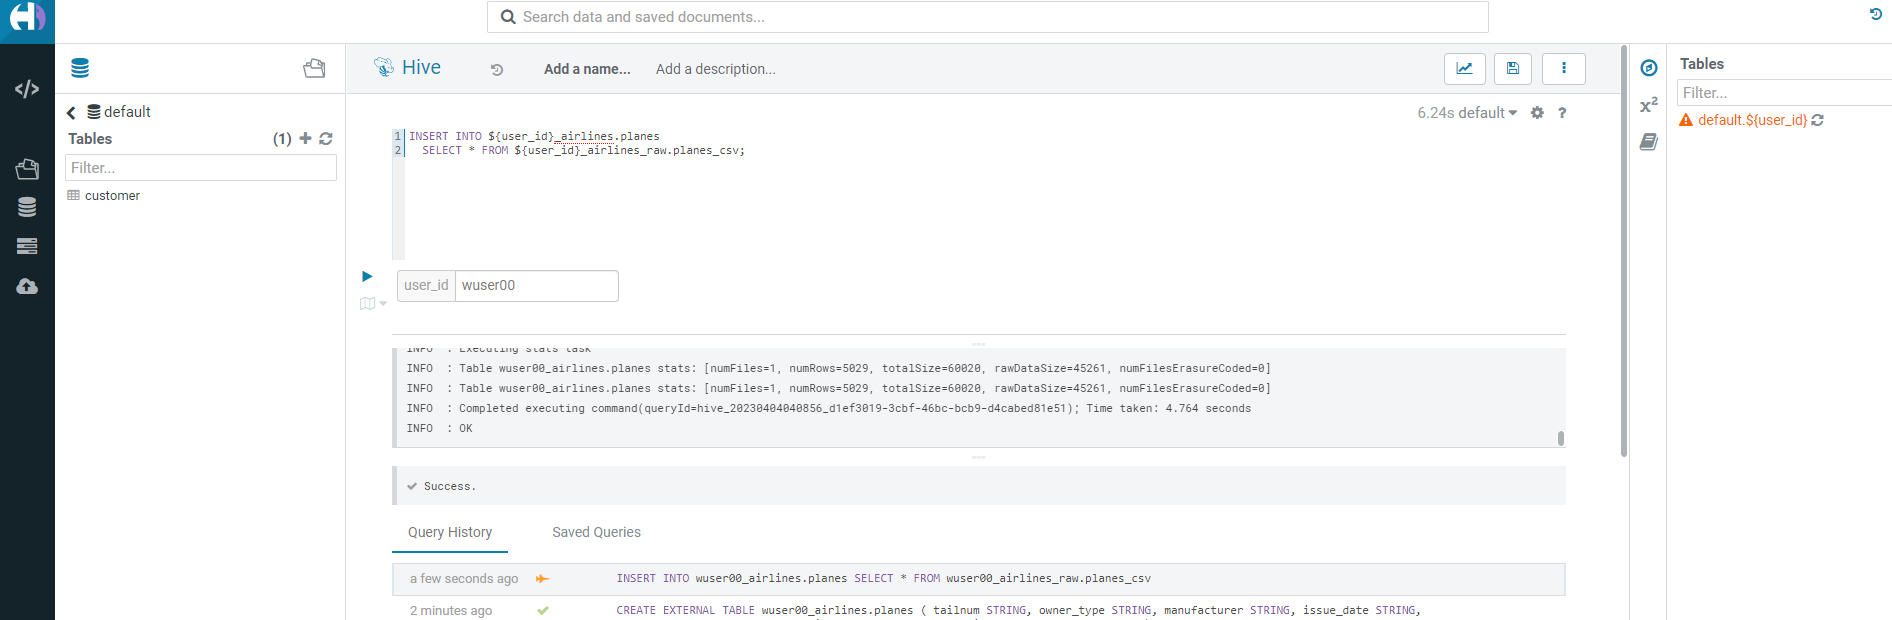Click the Hue logo icon
Image resolution: width=1892 pixels, height=620 pixels.
click(x=27, y=17)
